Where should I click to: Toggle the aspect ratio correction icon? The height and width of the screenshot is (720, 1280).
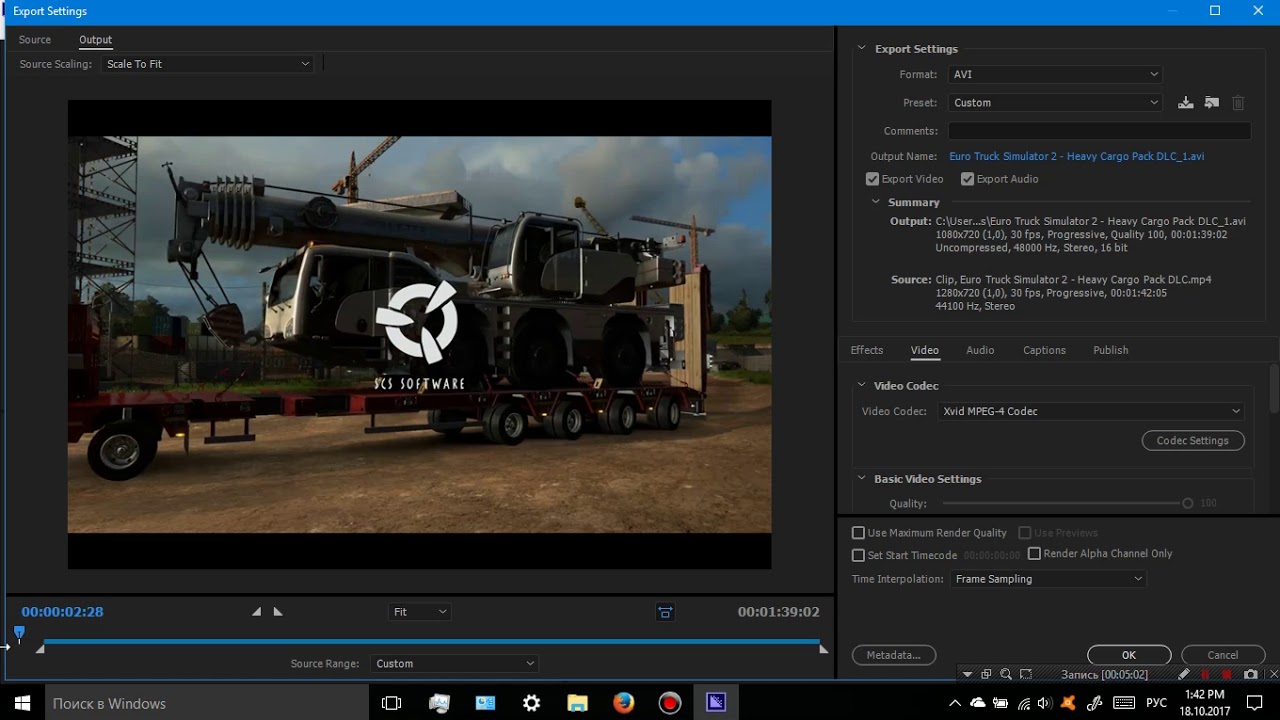[665, 612]
